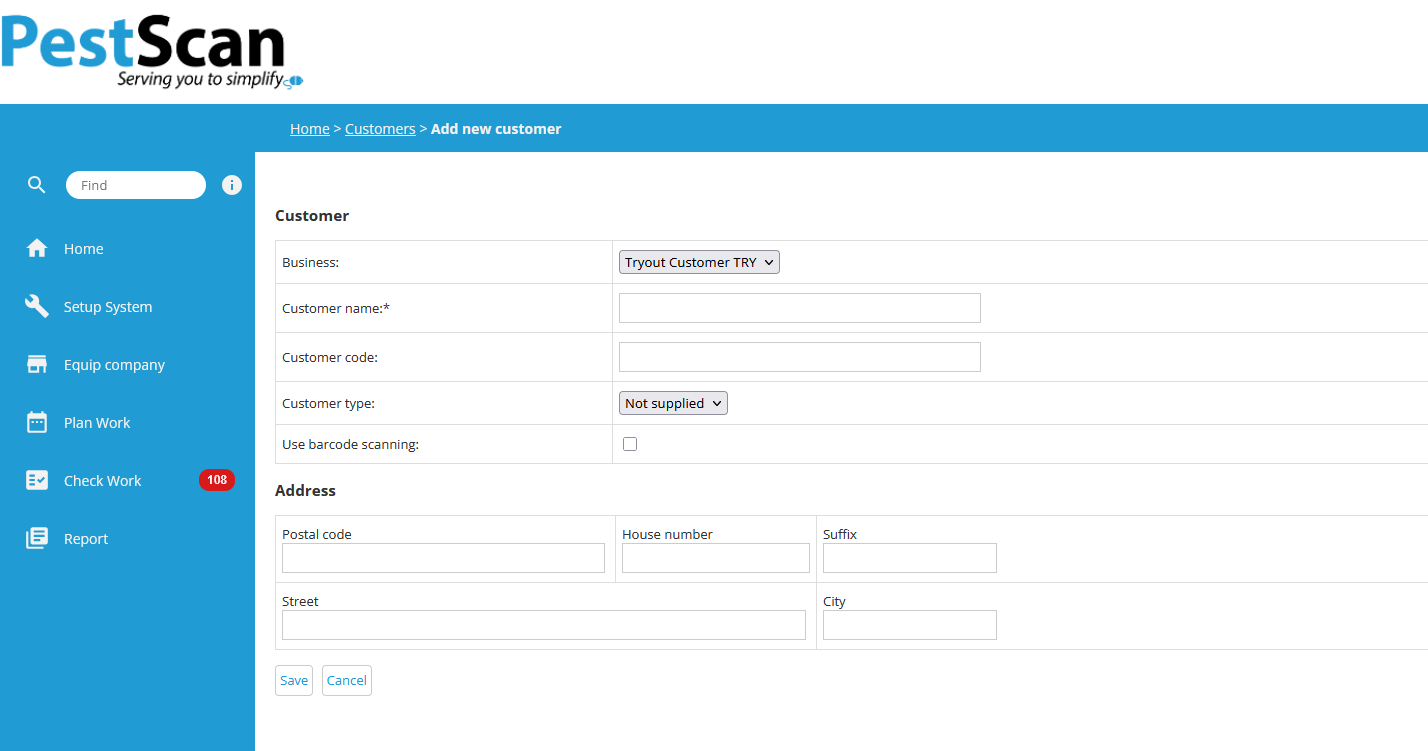Screen dimensions: 1428x751
Task: Focus the Customer code input field
Action: [800, 357]
